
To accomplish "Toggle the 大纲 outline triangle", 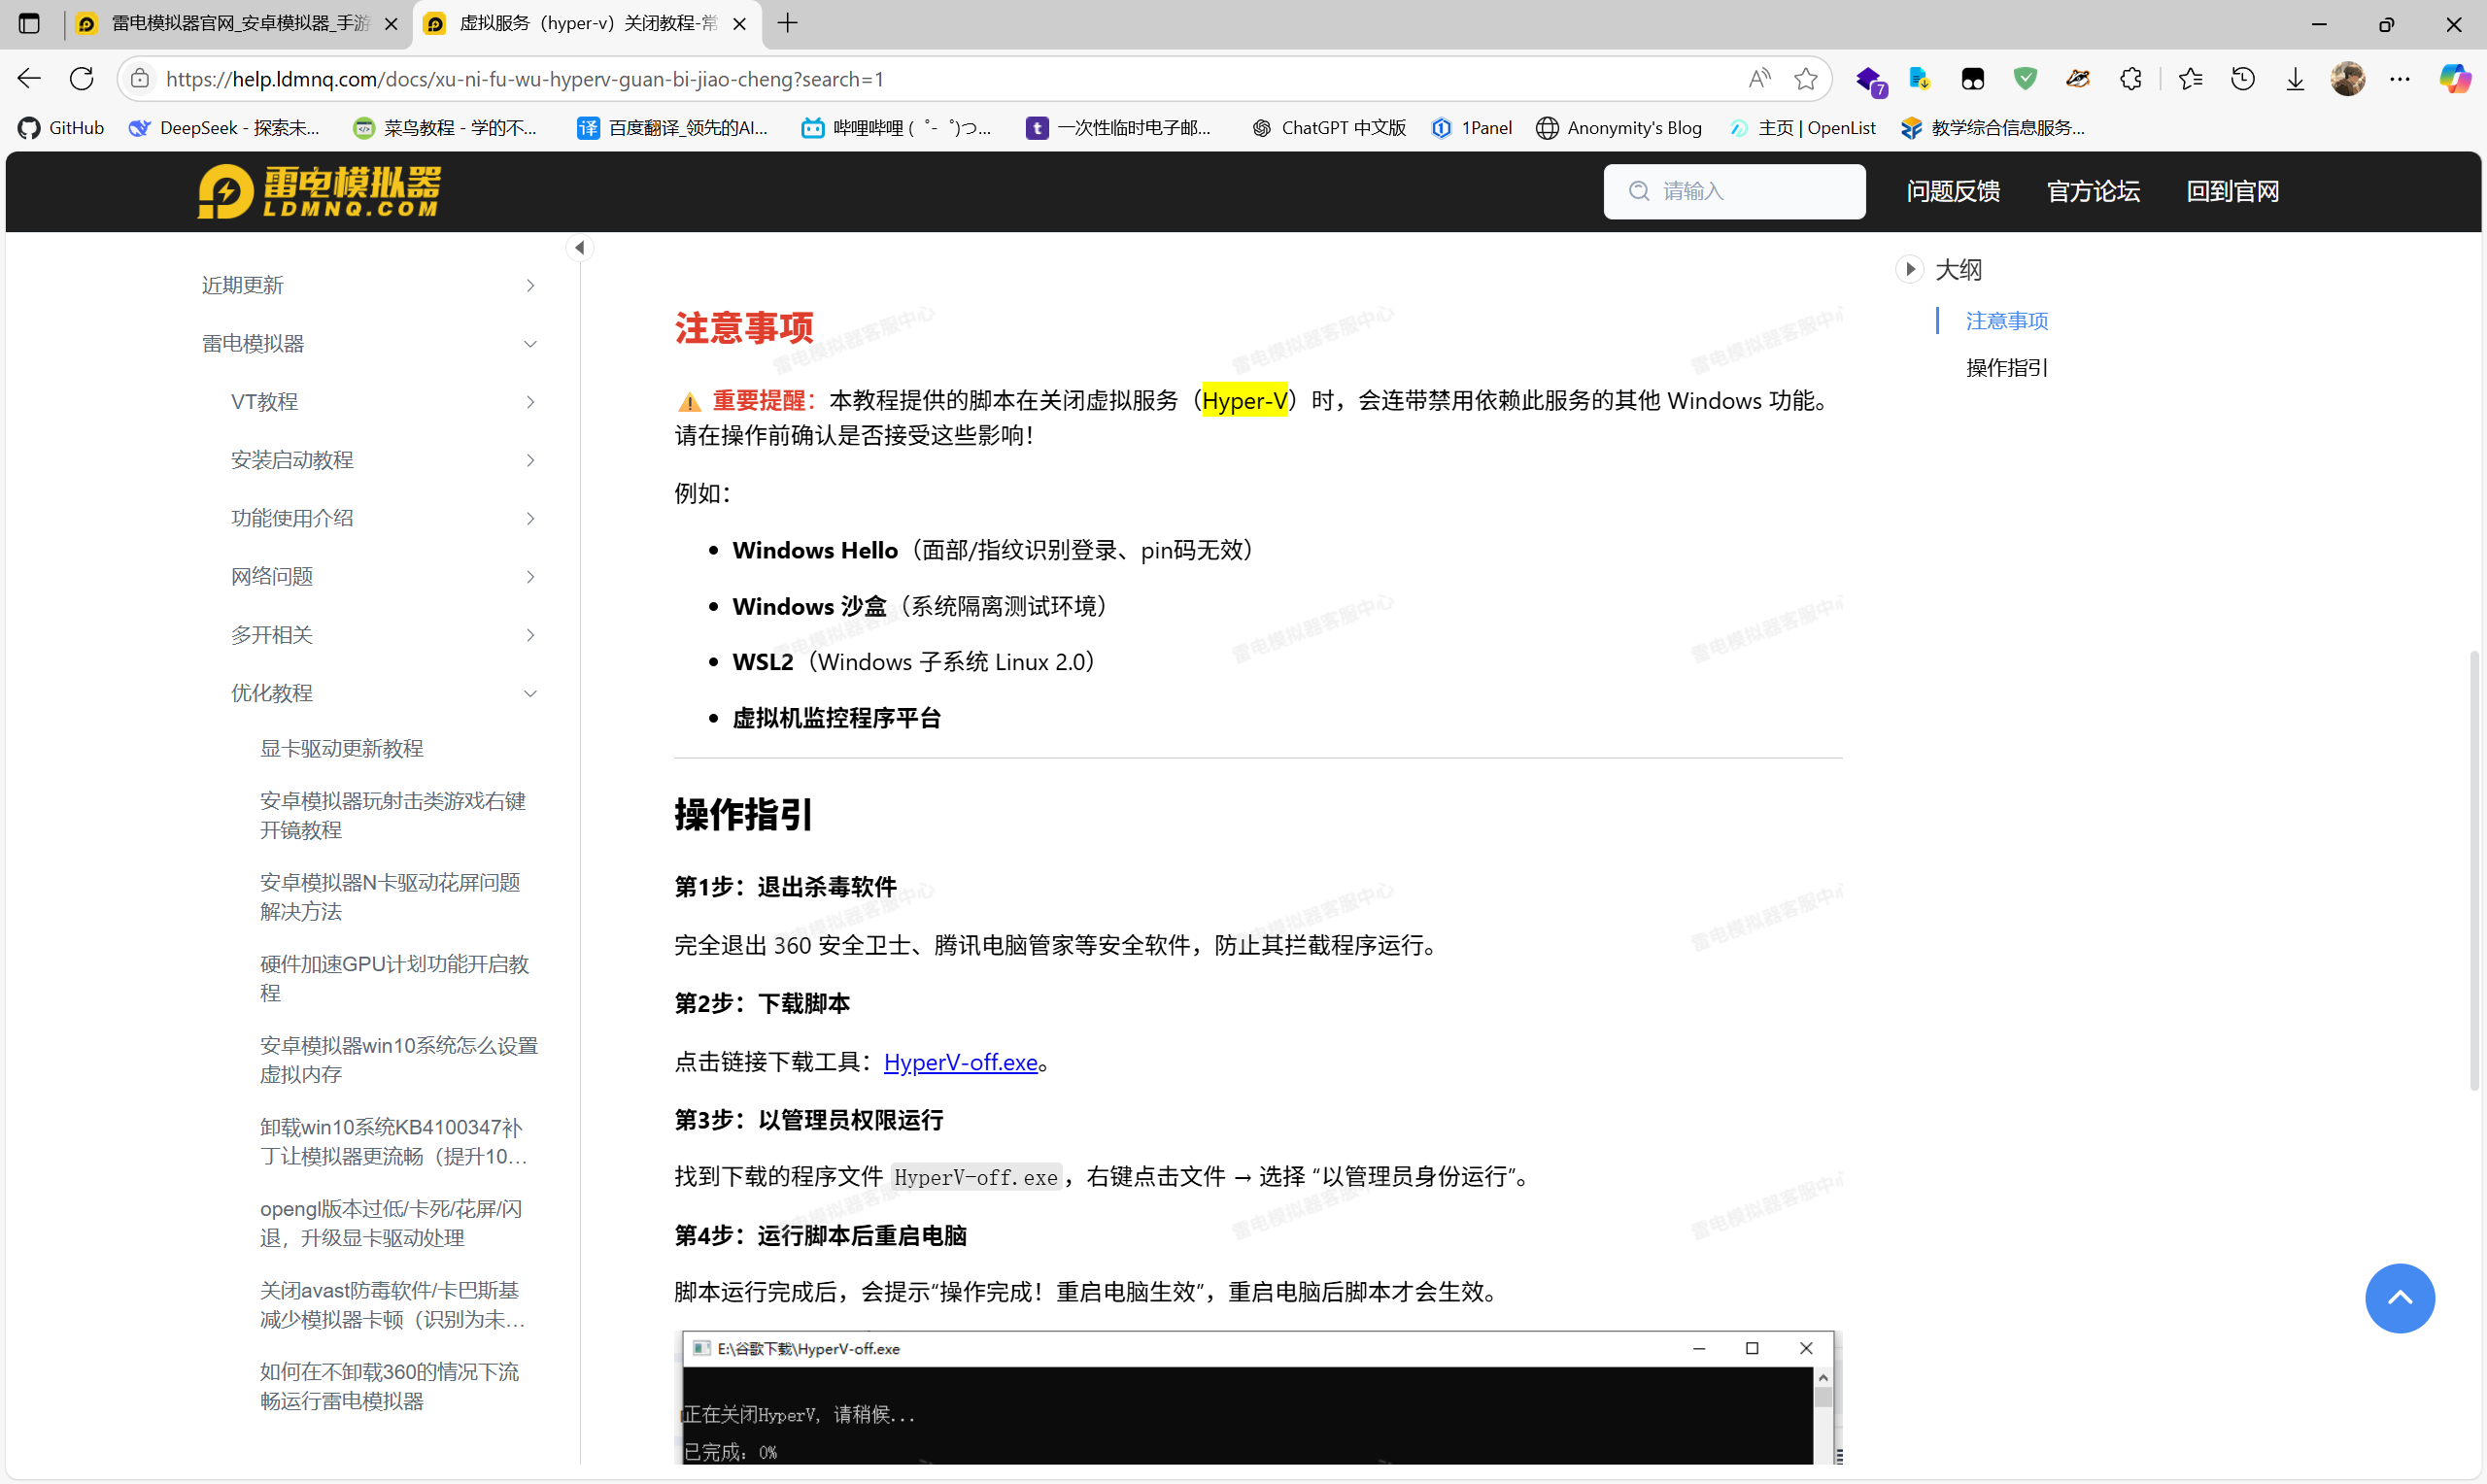I will point(1909,269).
